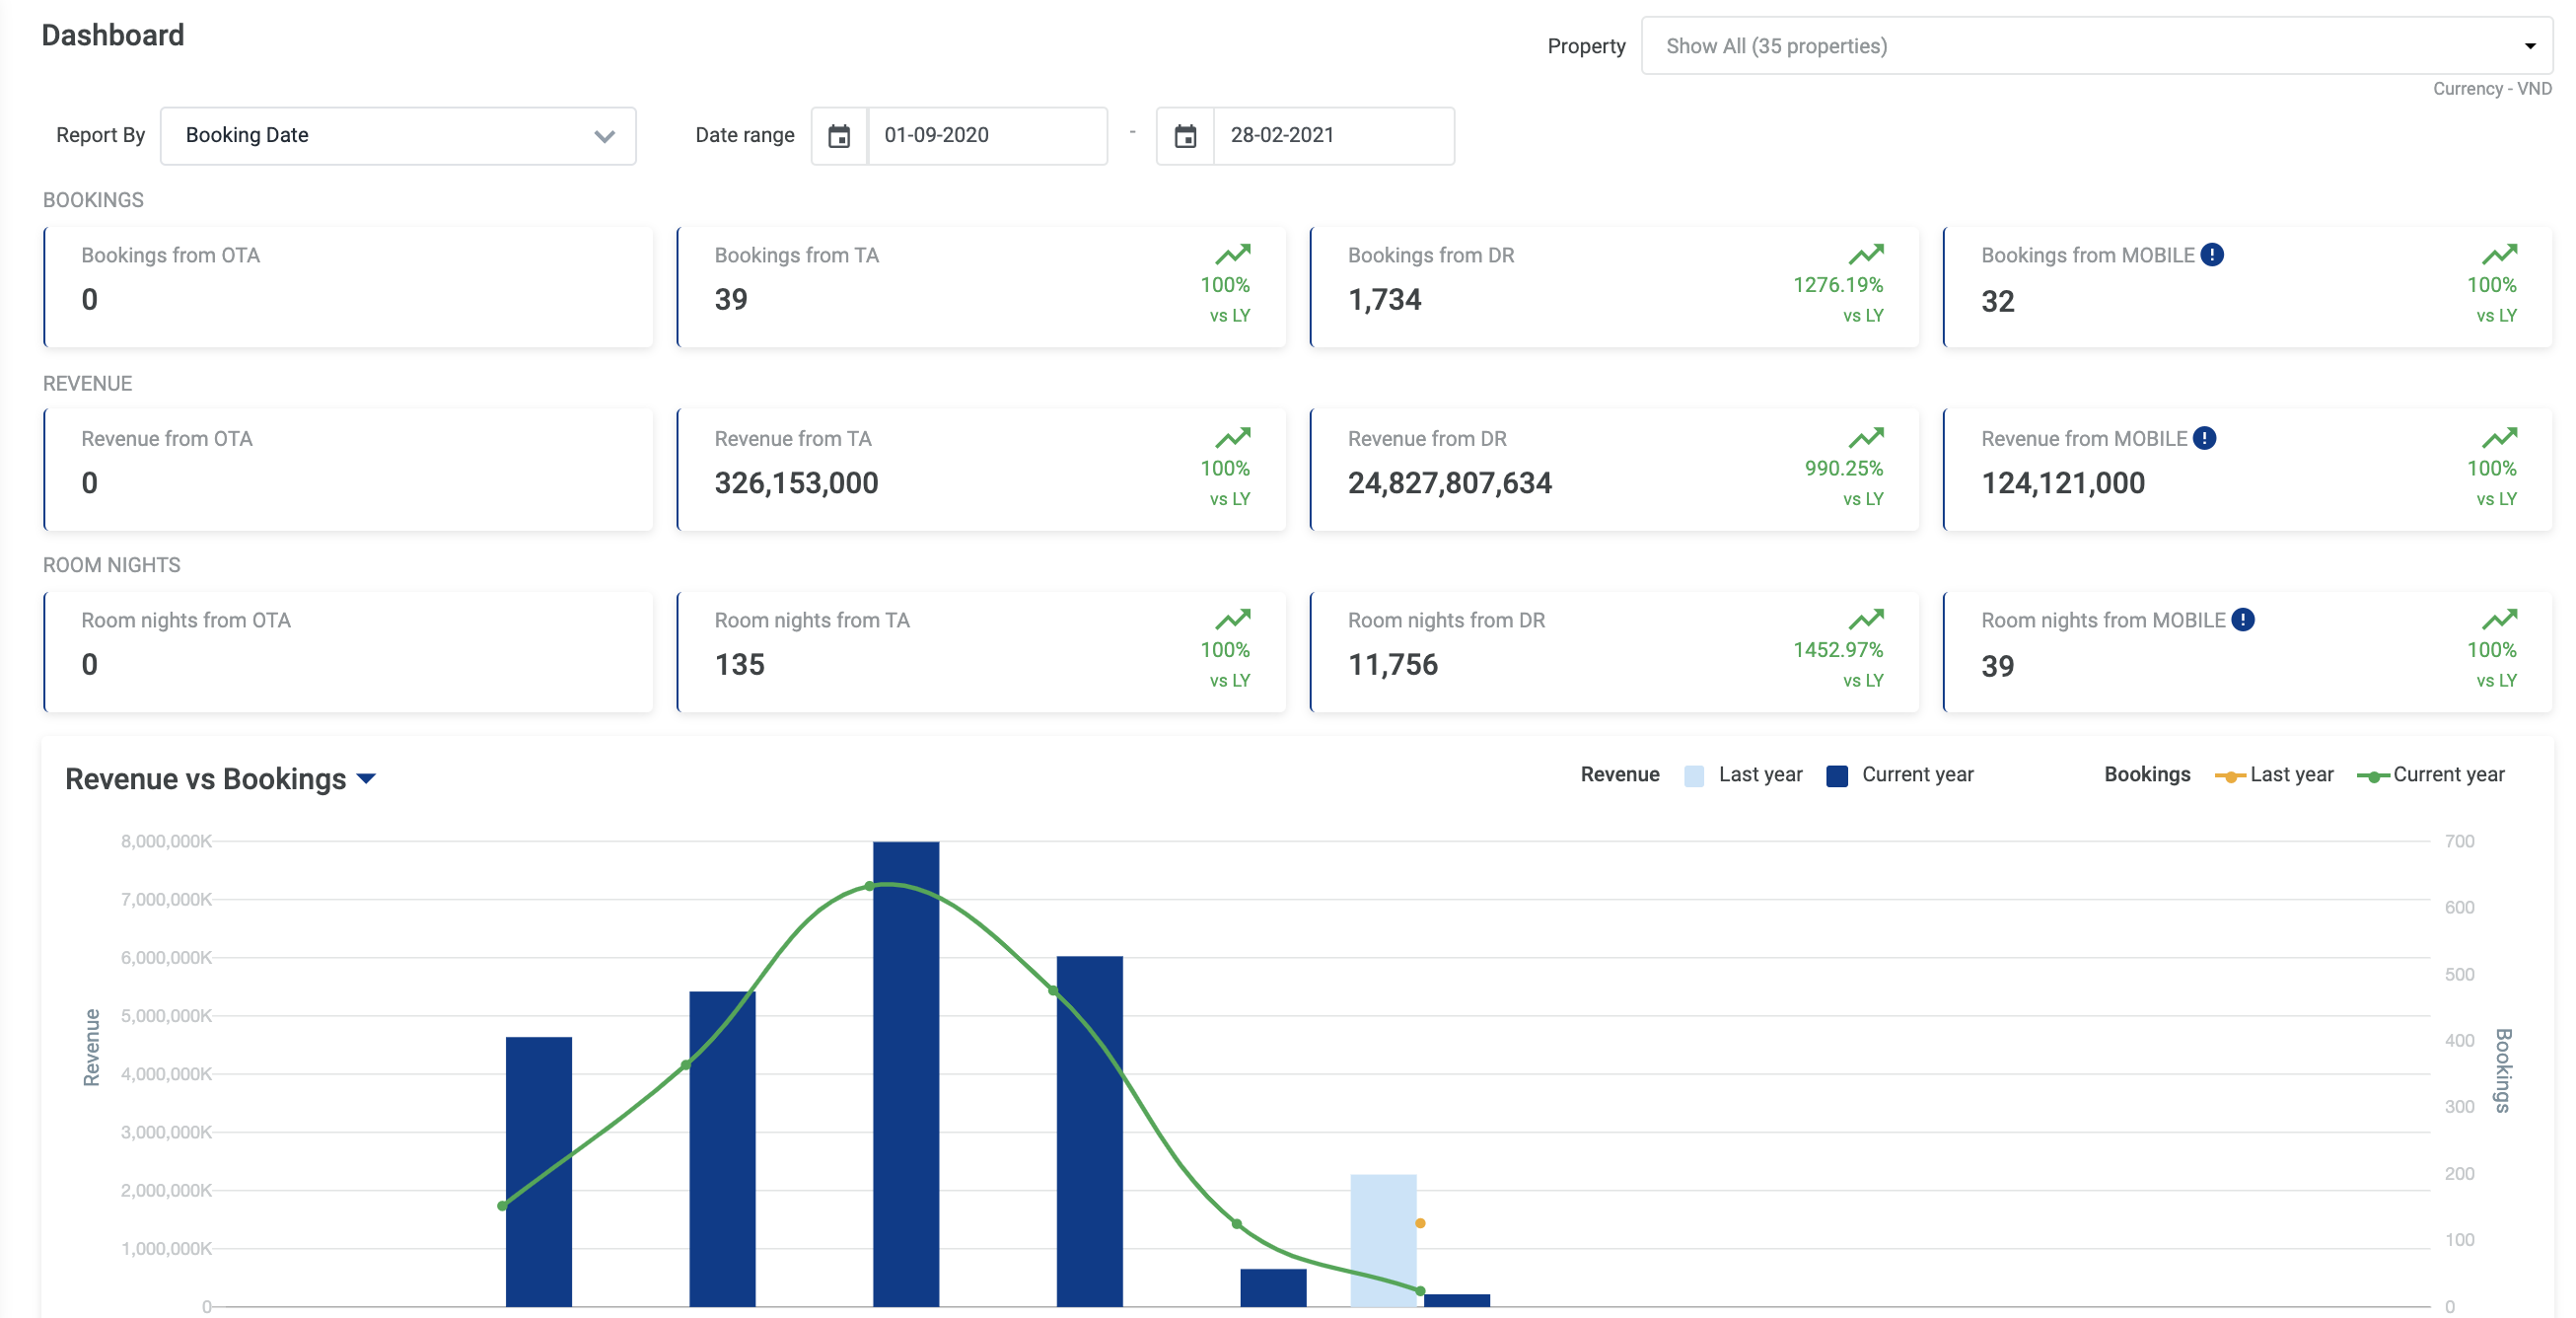Image resolution: width=2576 pixels, height=1318 pixels.
Task: Click info icon beside Room nights from MOBILE
Action: (x=2243, y=620)
